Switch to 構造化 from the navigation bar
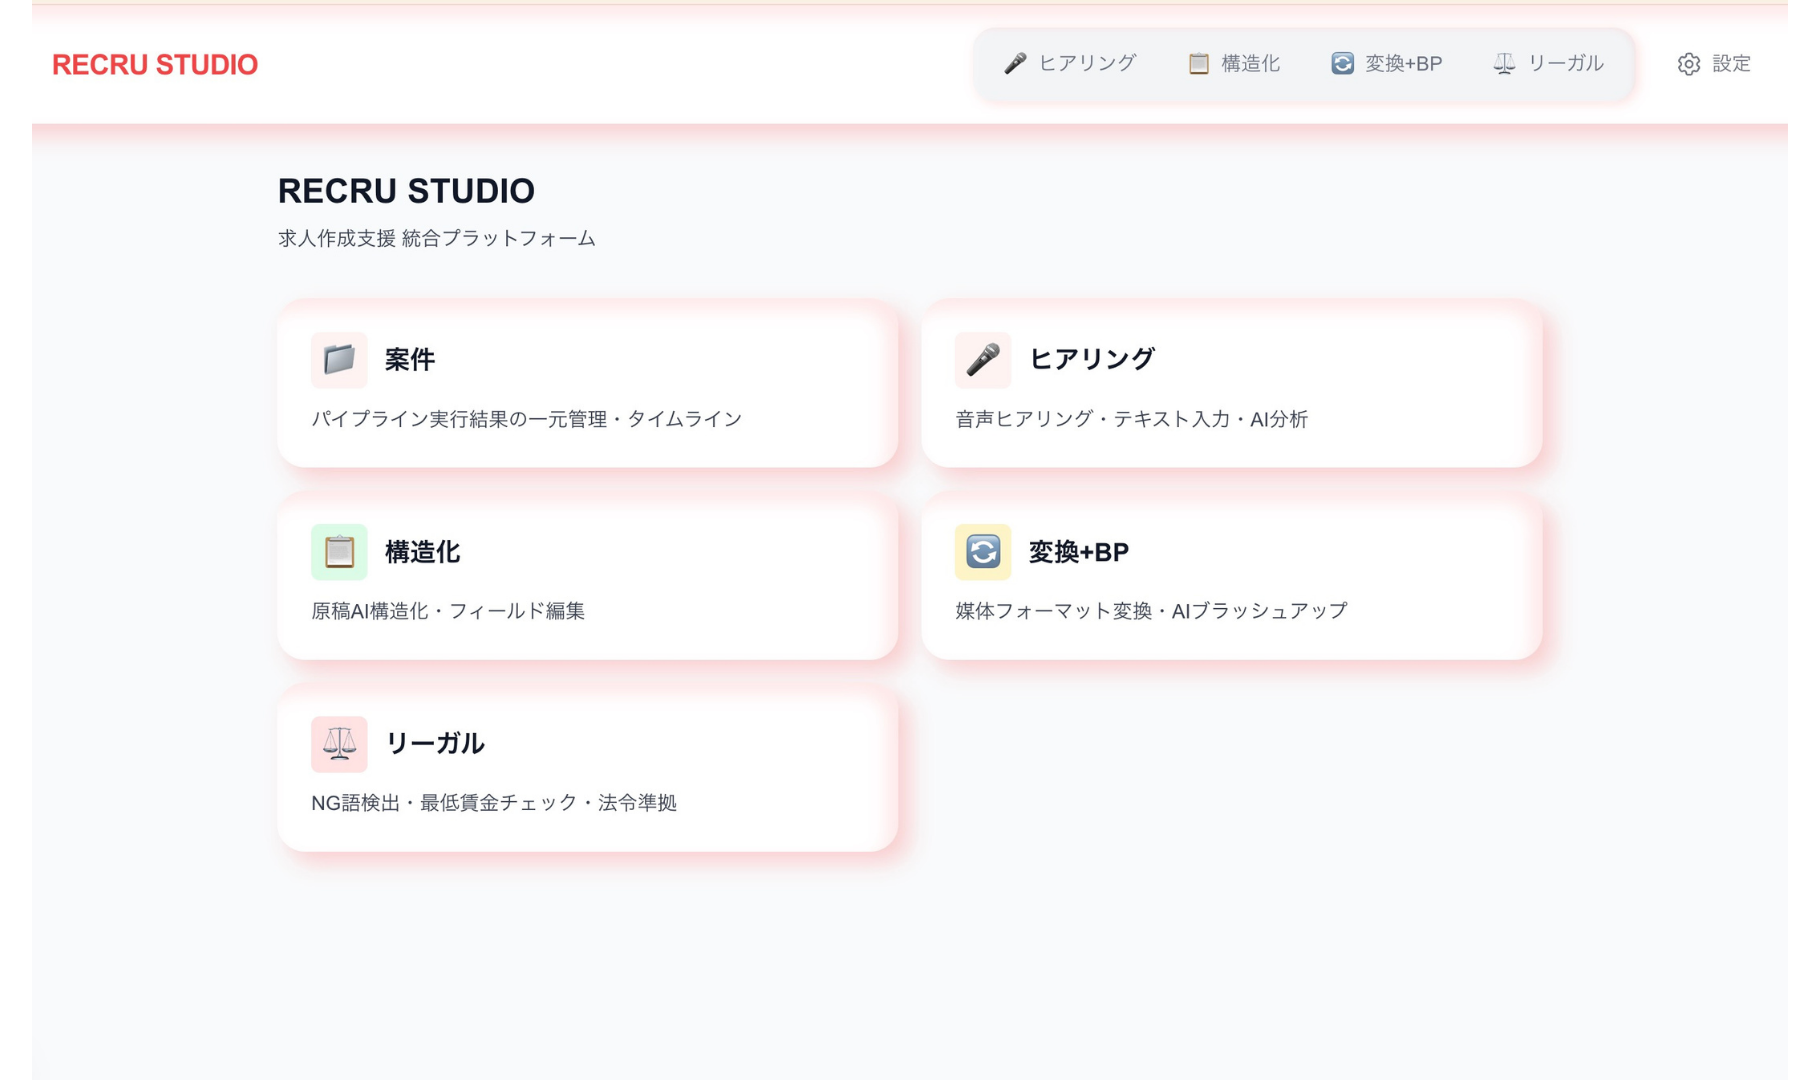Image resolution: width=1820 pixels, height=1080 pixels. click(x=1237, y=63)
